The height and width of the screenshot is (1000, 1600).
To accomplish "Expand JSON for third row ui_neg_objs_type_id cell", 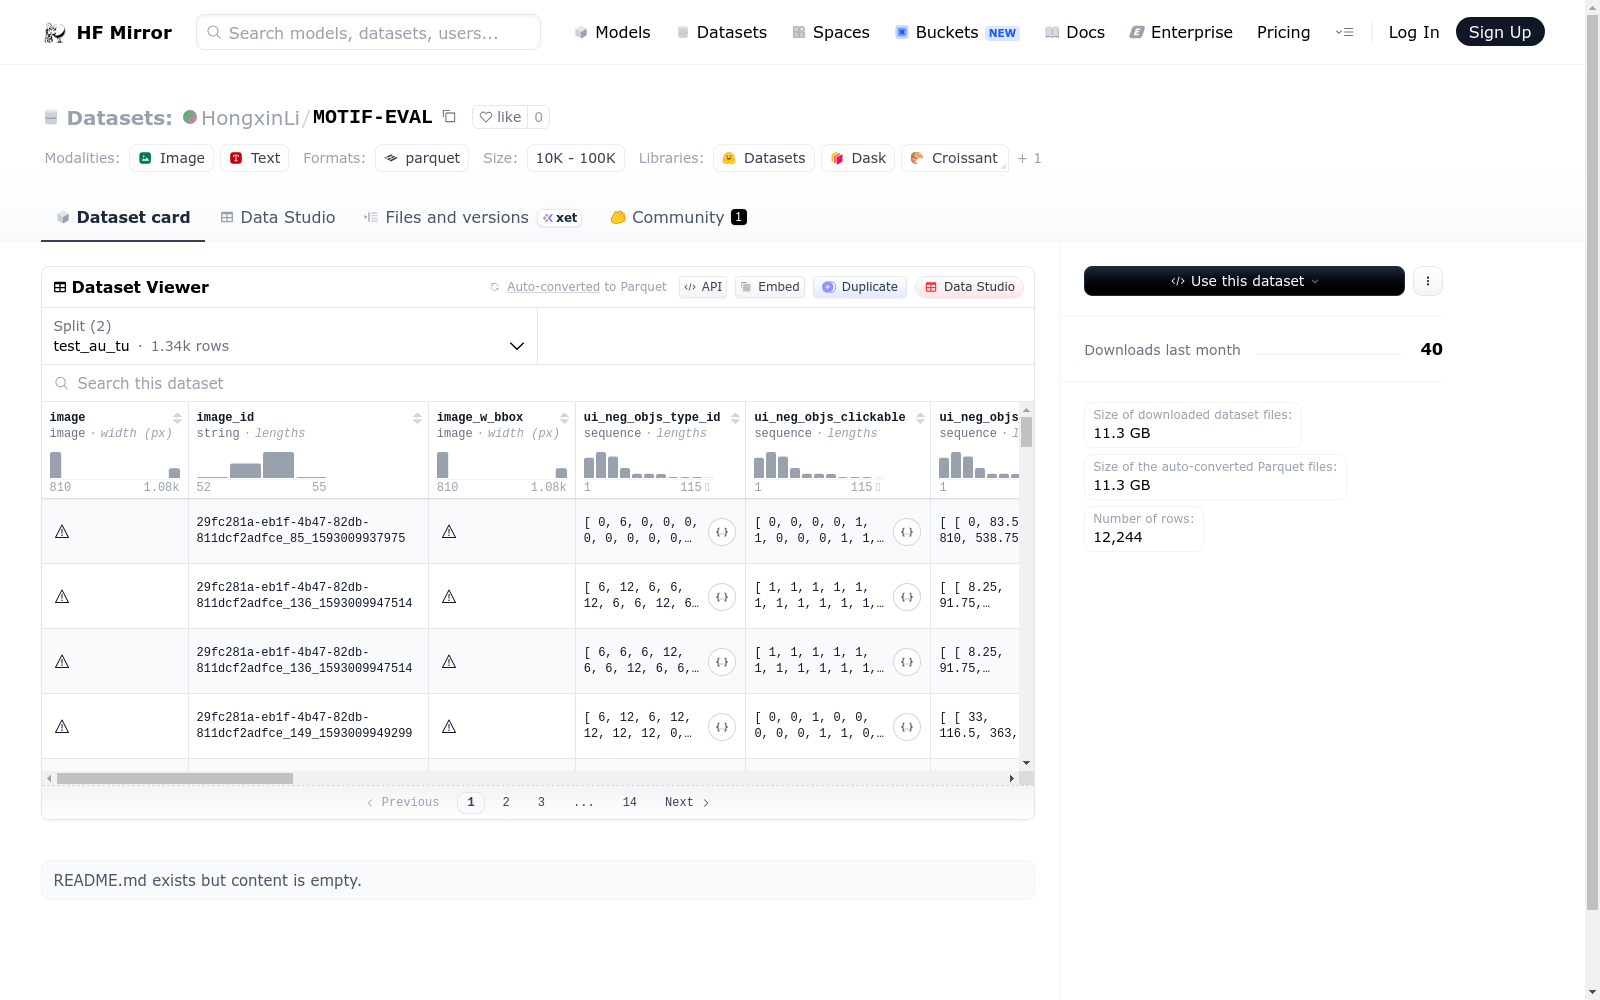I will click(722, 662).
